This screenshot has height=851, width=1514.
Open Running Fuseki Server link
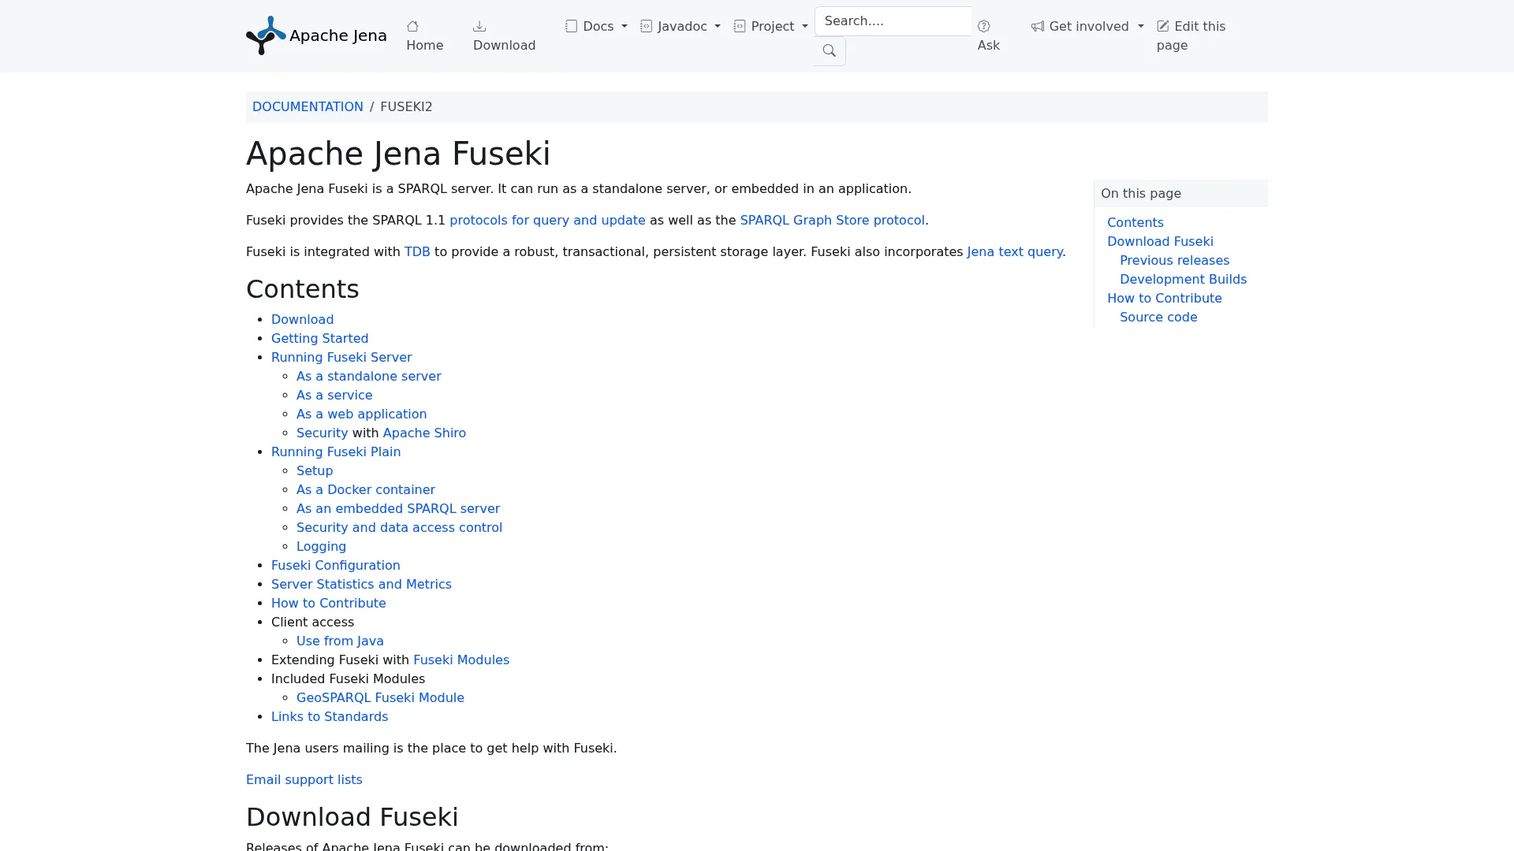click(x=341, y=357)
